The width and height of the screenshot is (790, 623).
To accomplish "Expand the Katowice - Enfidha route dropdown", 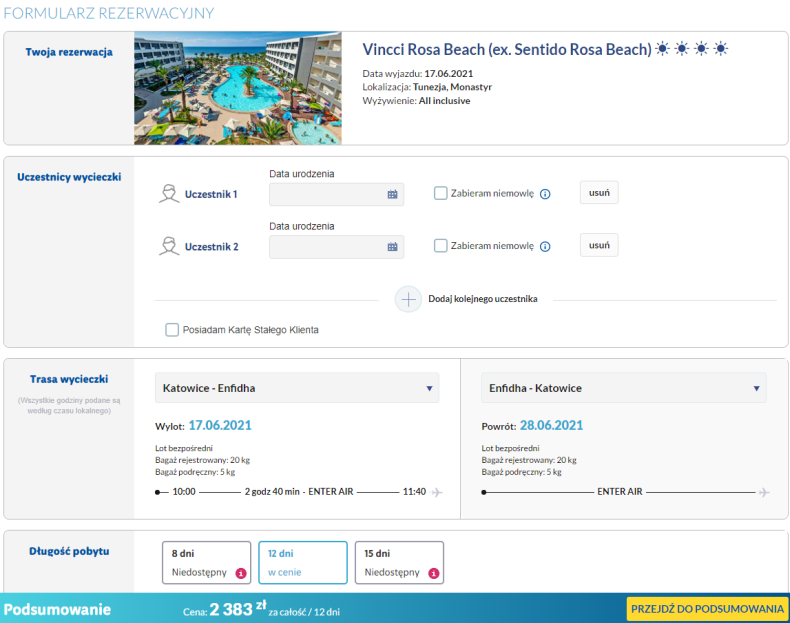I will click(297, 388).
